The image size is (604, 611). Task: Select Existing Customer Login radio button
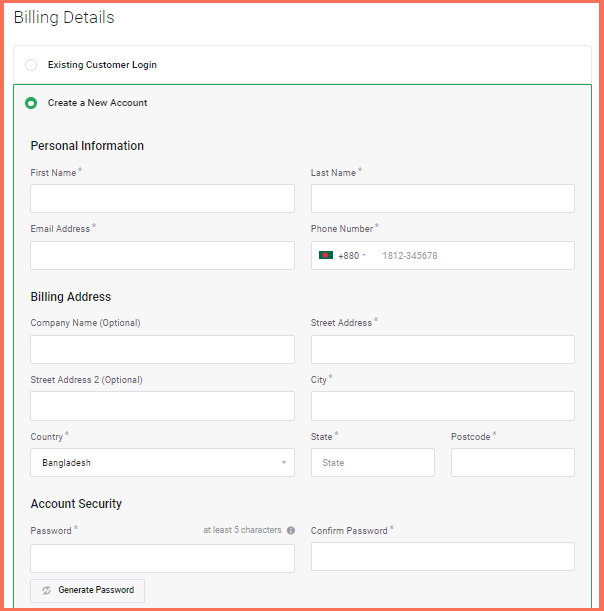pyautogui.click(x=31, y=65)
